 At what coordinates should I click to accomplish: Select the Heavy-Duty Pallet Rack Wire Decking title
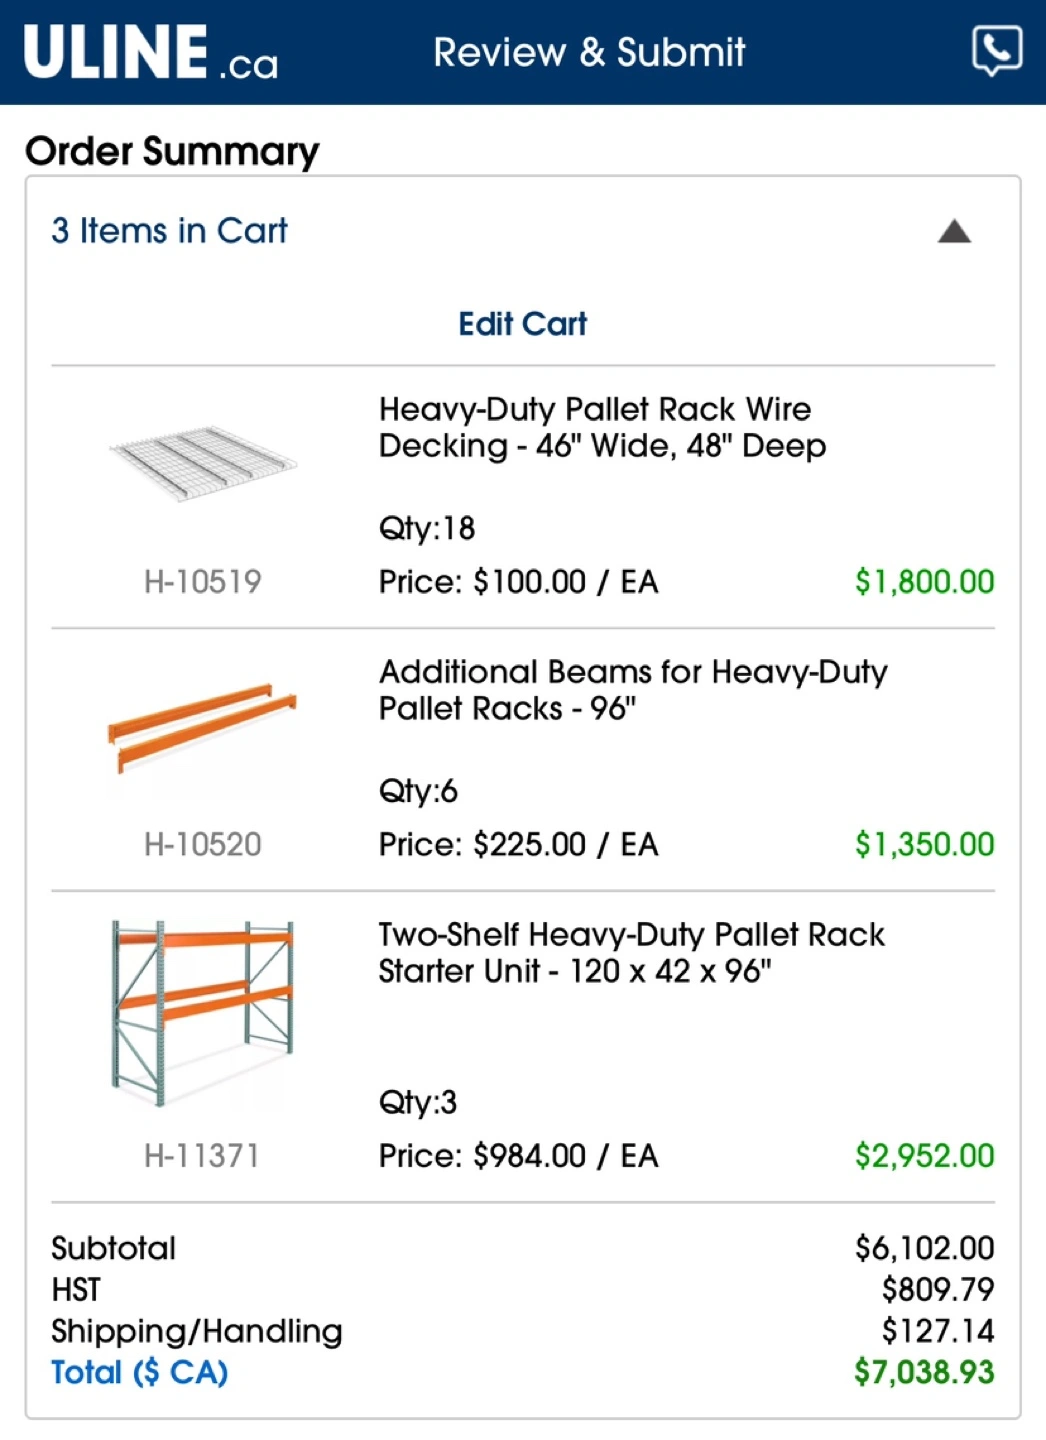[602, 427]
